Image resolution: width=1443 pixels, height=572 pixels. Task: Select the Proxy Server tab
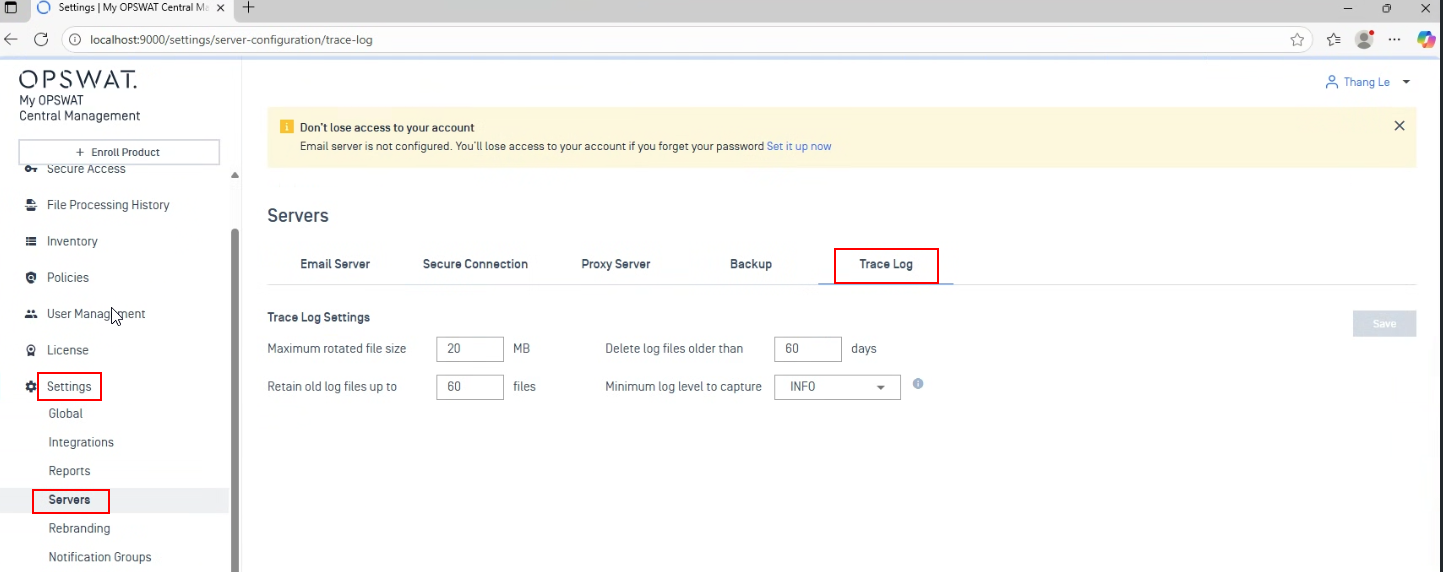(x=615, y=264)
